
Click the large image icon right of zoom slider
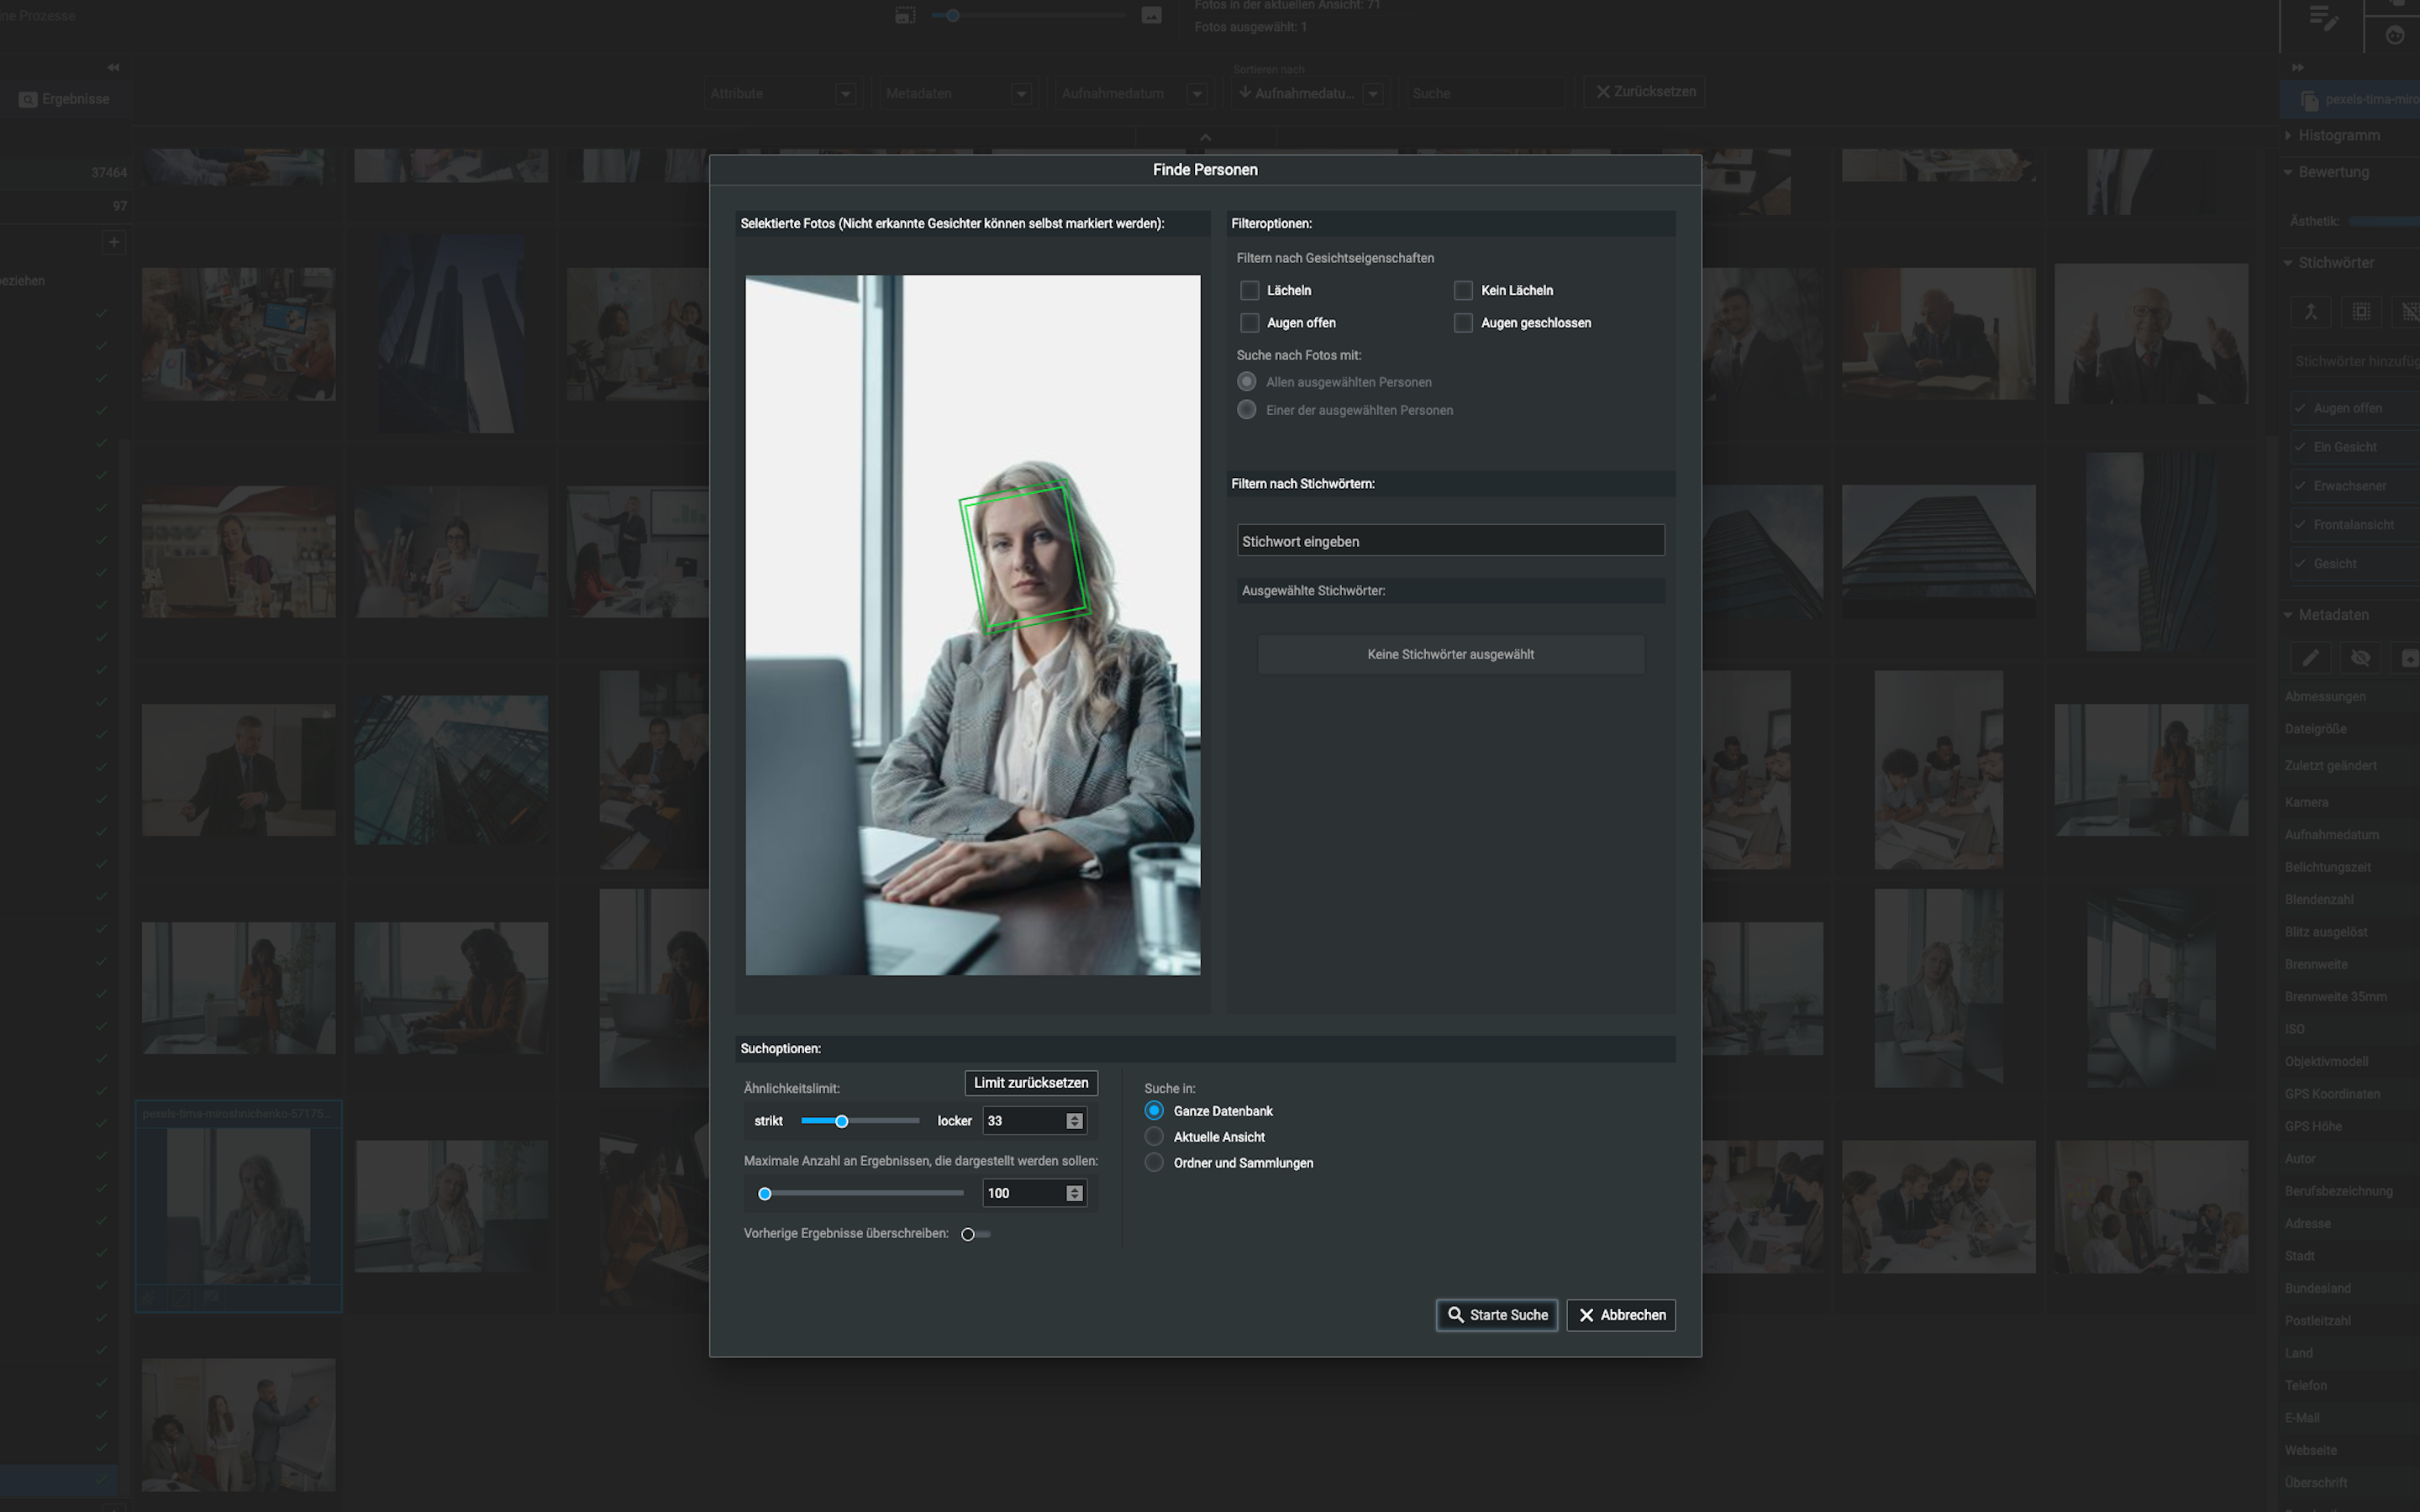(x=1152, y=15)
